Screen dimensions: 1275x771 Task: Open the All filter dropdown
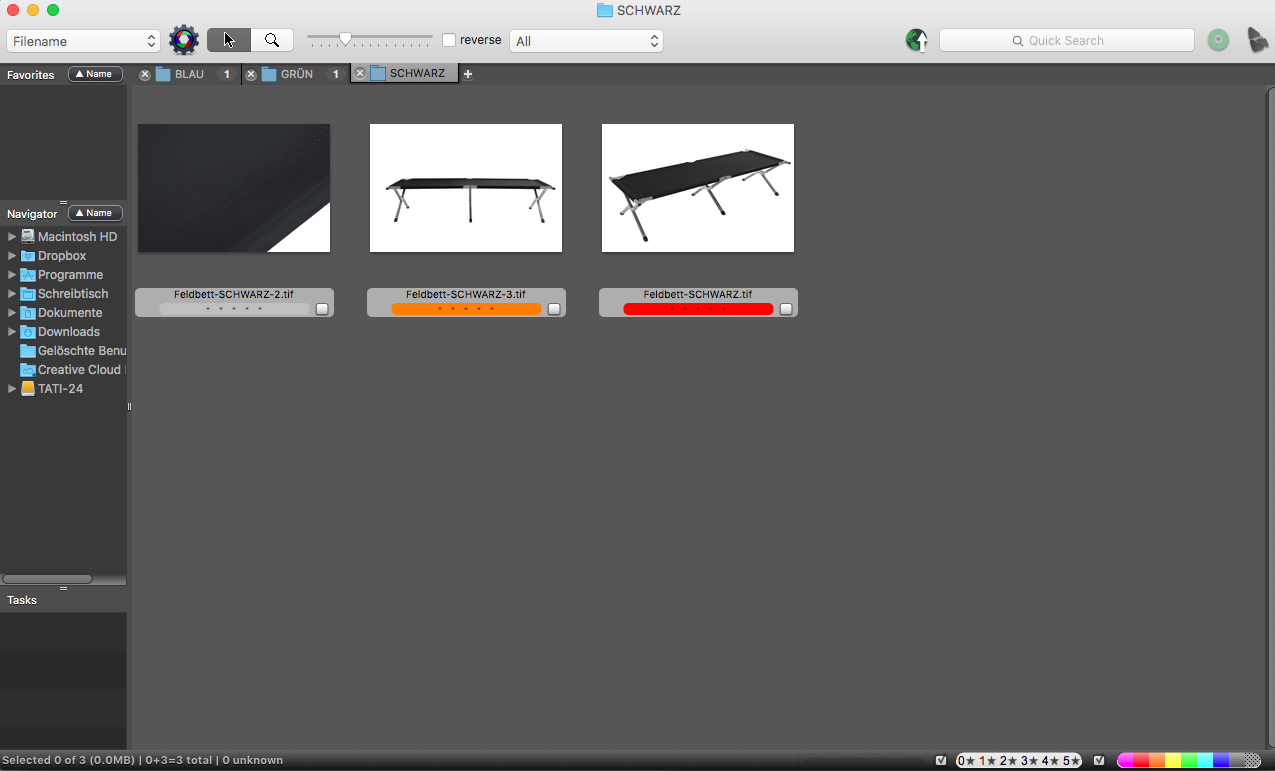586,41
